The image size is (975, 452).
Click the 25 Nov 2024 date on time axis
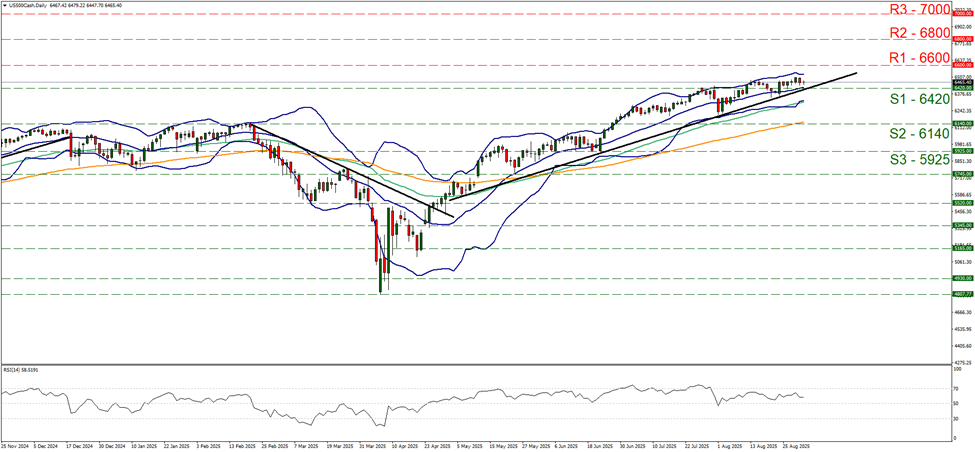coord(16,447)
